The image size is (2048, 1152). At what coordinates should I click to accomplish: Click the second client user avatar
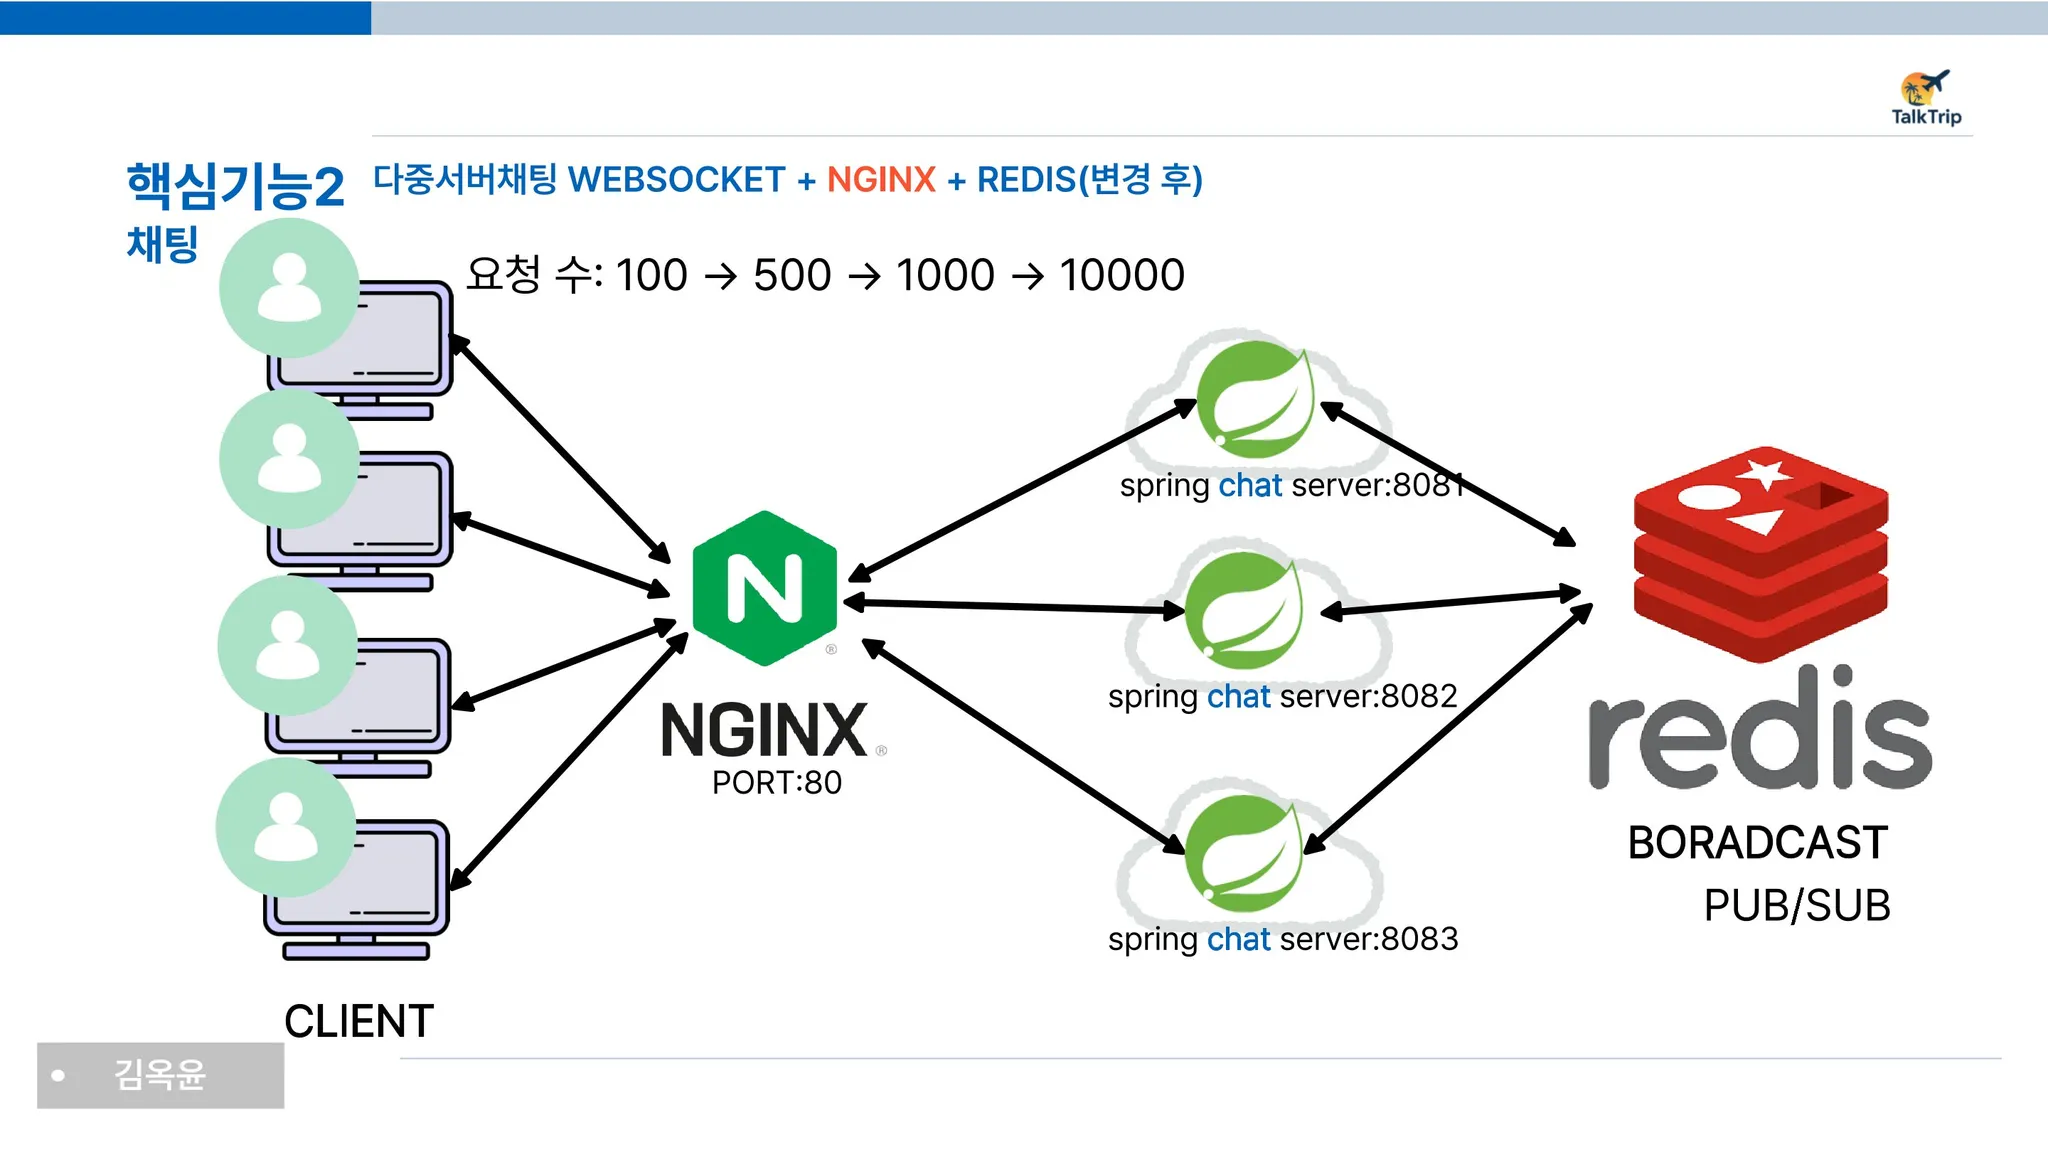click(x=289, y=459)
